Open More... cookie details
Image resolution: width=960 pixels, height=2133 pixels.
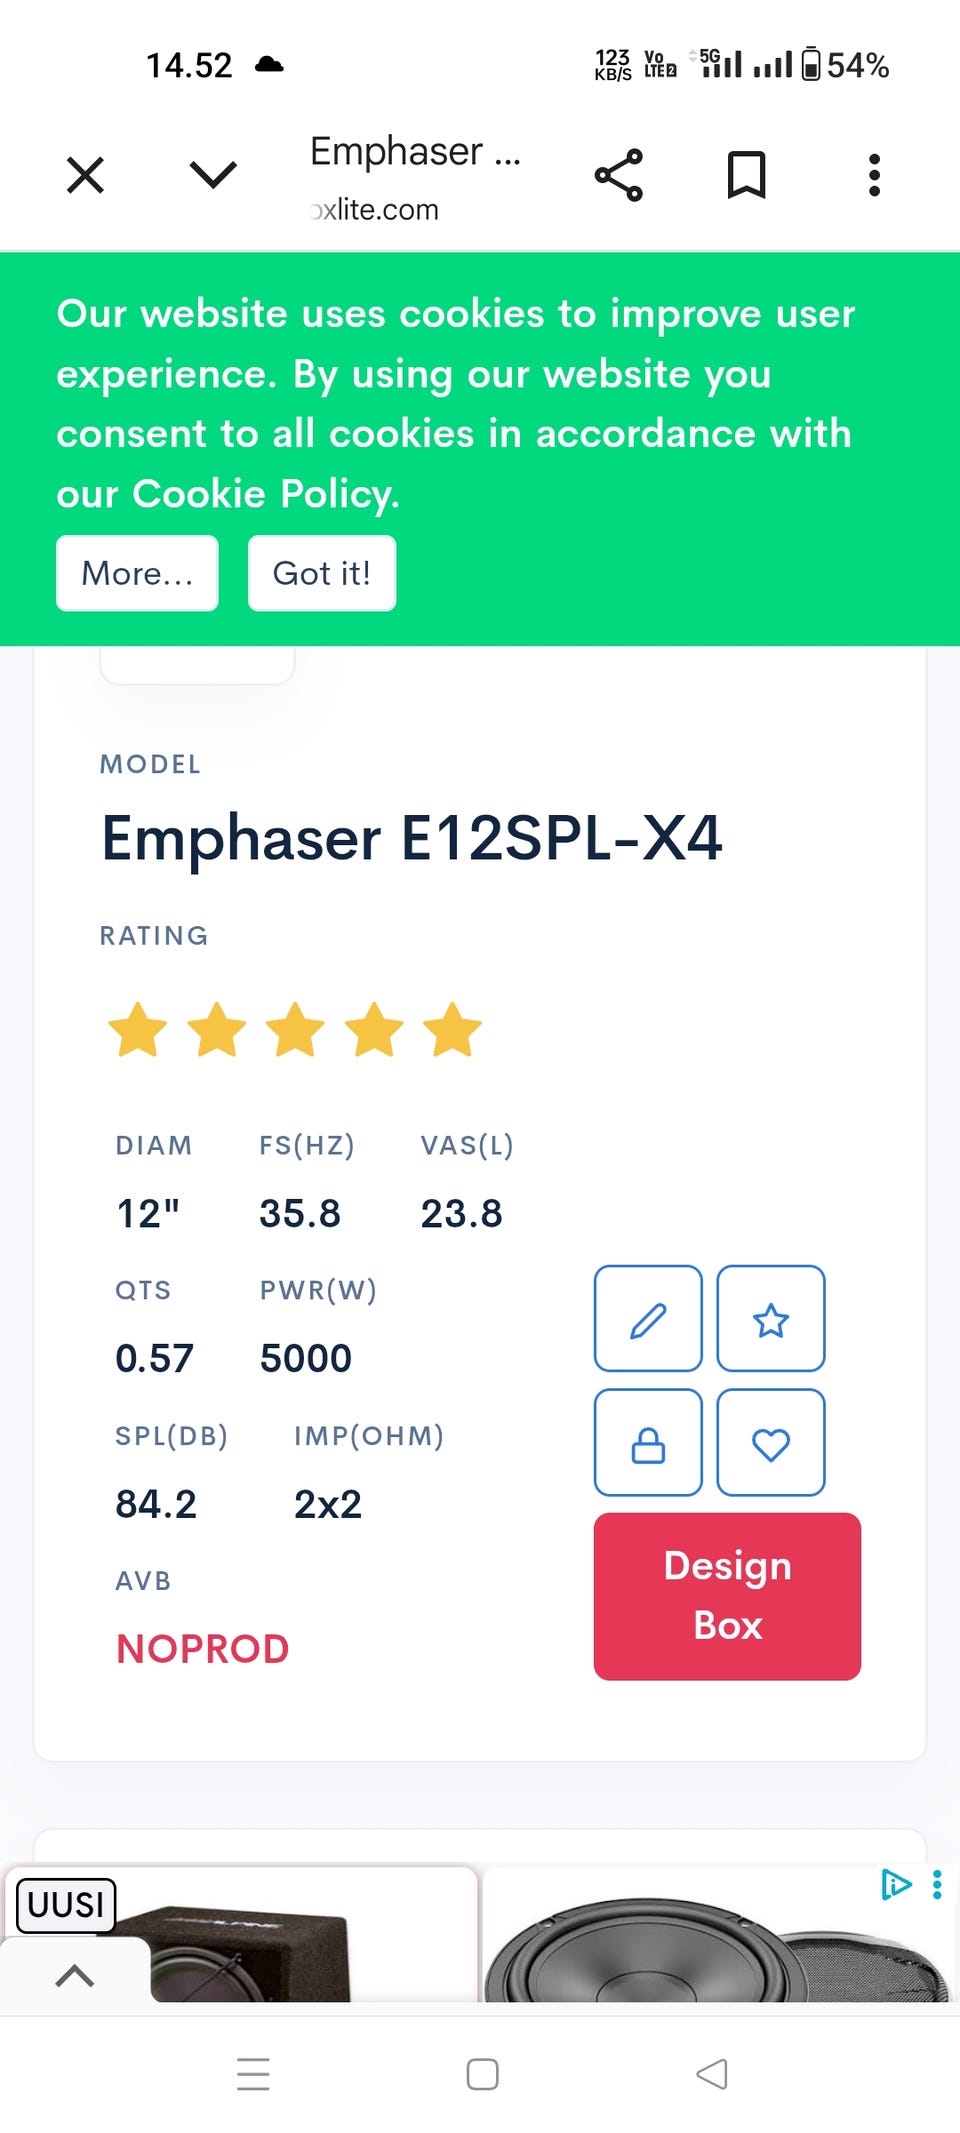tap(137, 573)
